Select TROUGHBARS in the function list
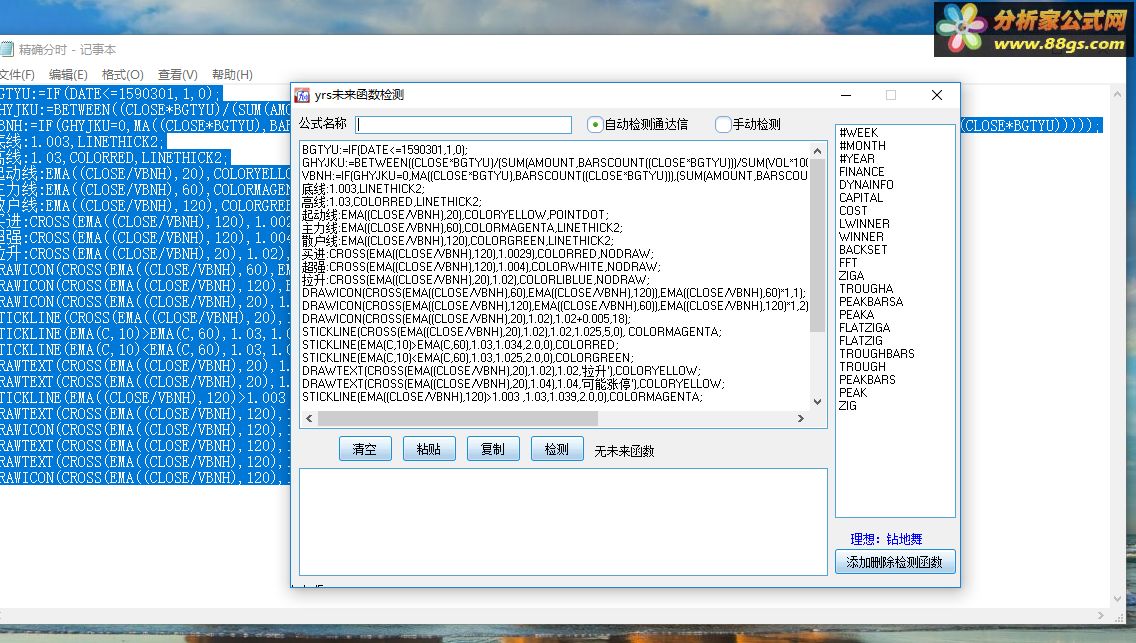 [x=877, y=354]
